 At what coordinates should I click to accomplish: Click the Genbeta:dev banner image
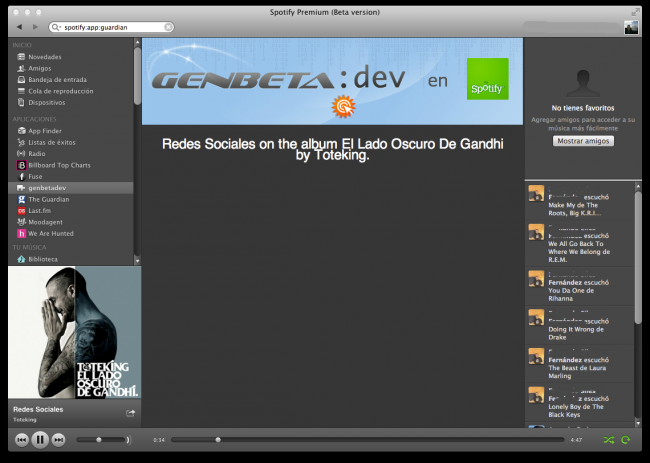[332, 81]
